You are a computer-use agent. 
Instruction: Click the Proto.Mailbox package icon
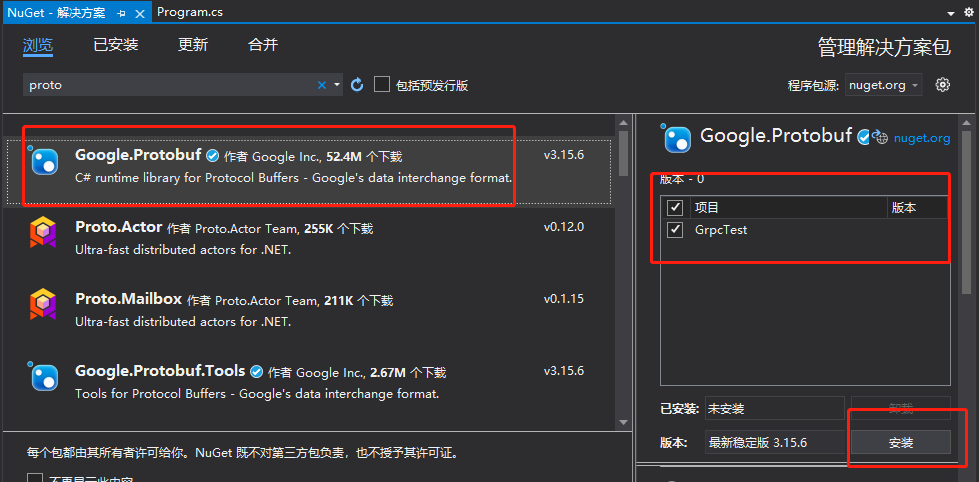coord(44,304)
